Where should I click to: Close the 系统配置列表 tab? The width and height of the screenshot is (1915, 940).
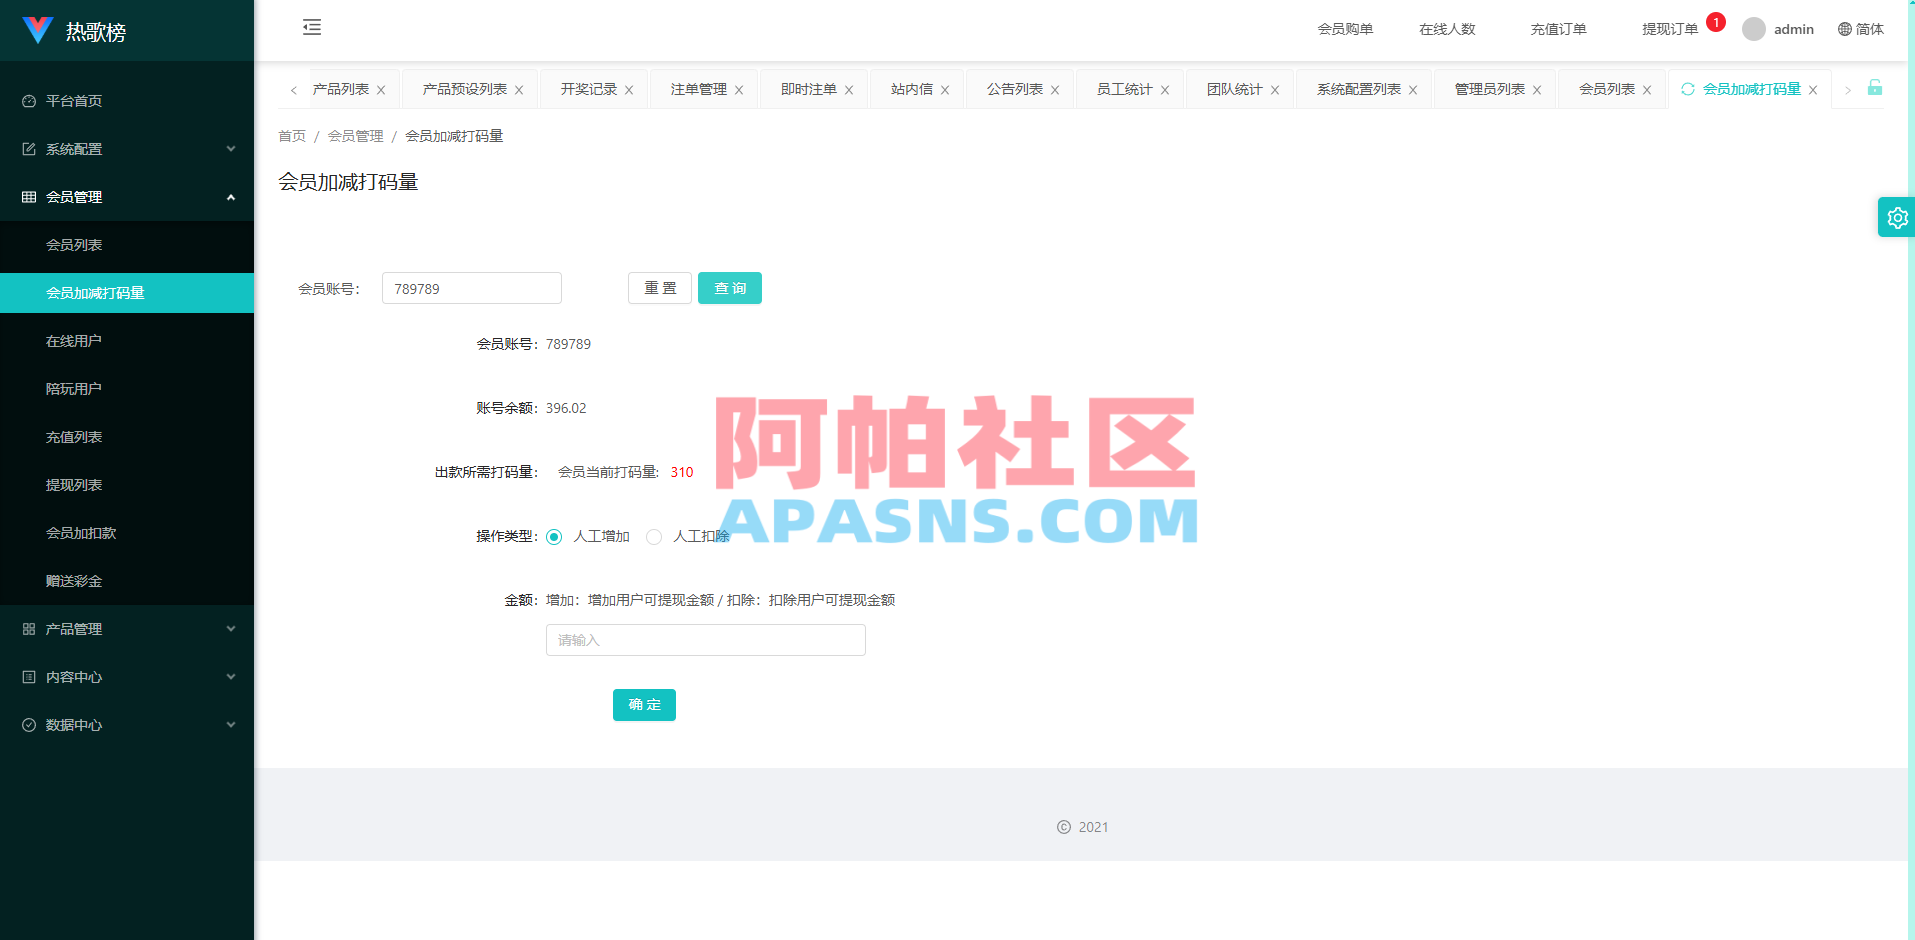pyautogui.click(x=1413, y=90)
